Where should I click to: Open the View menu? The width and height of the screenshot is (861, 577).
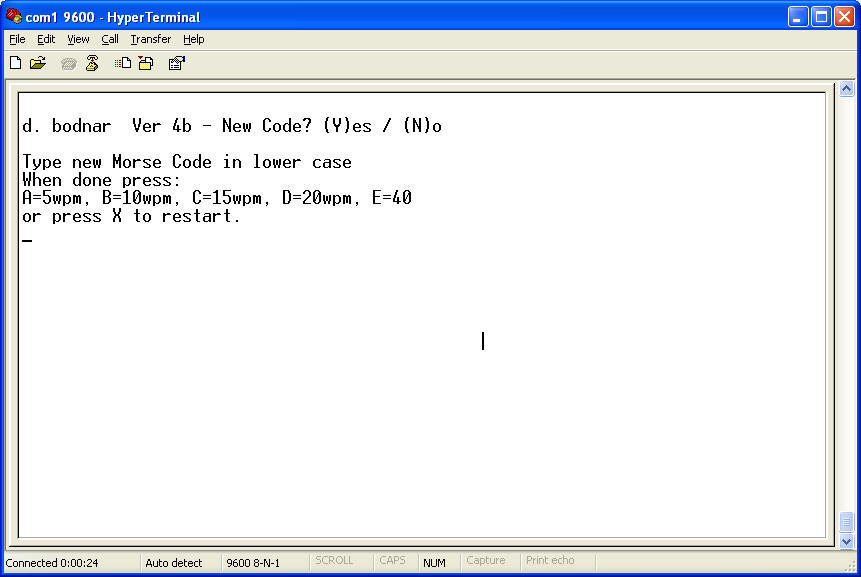78,39
